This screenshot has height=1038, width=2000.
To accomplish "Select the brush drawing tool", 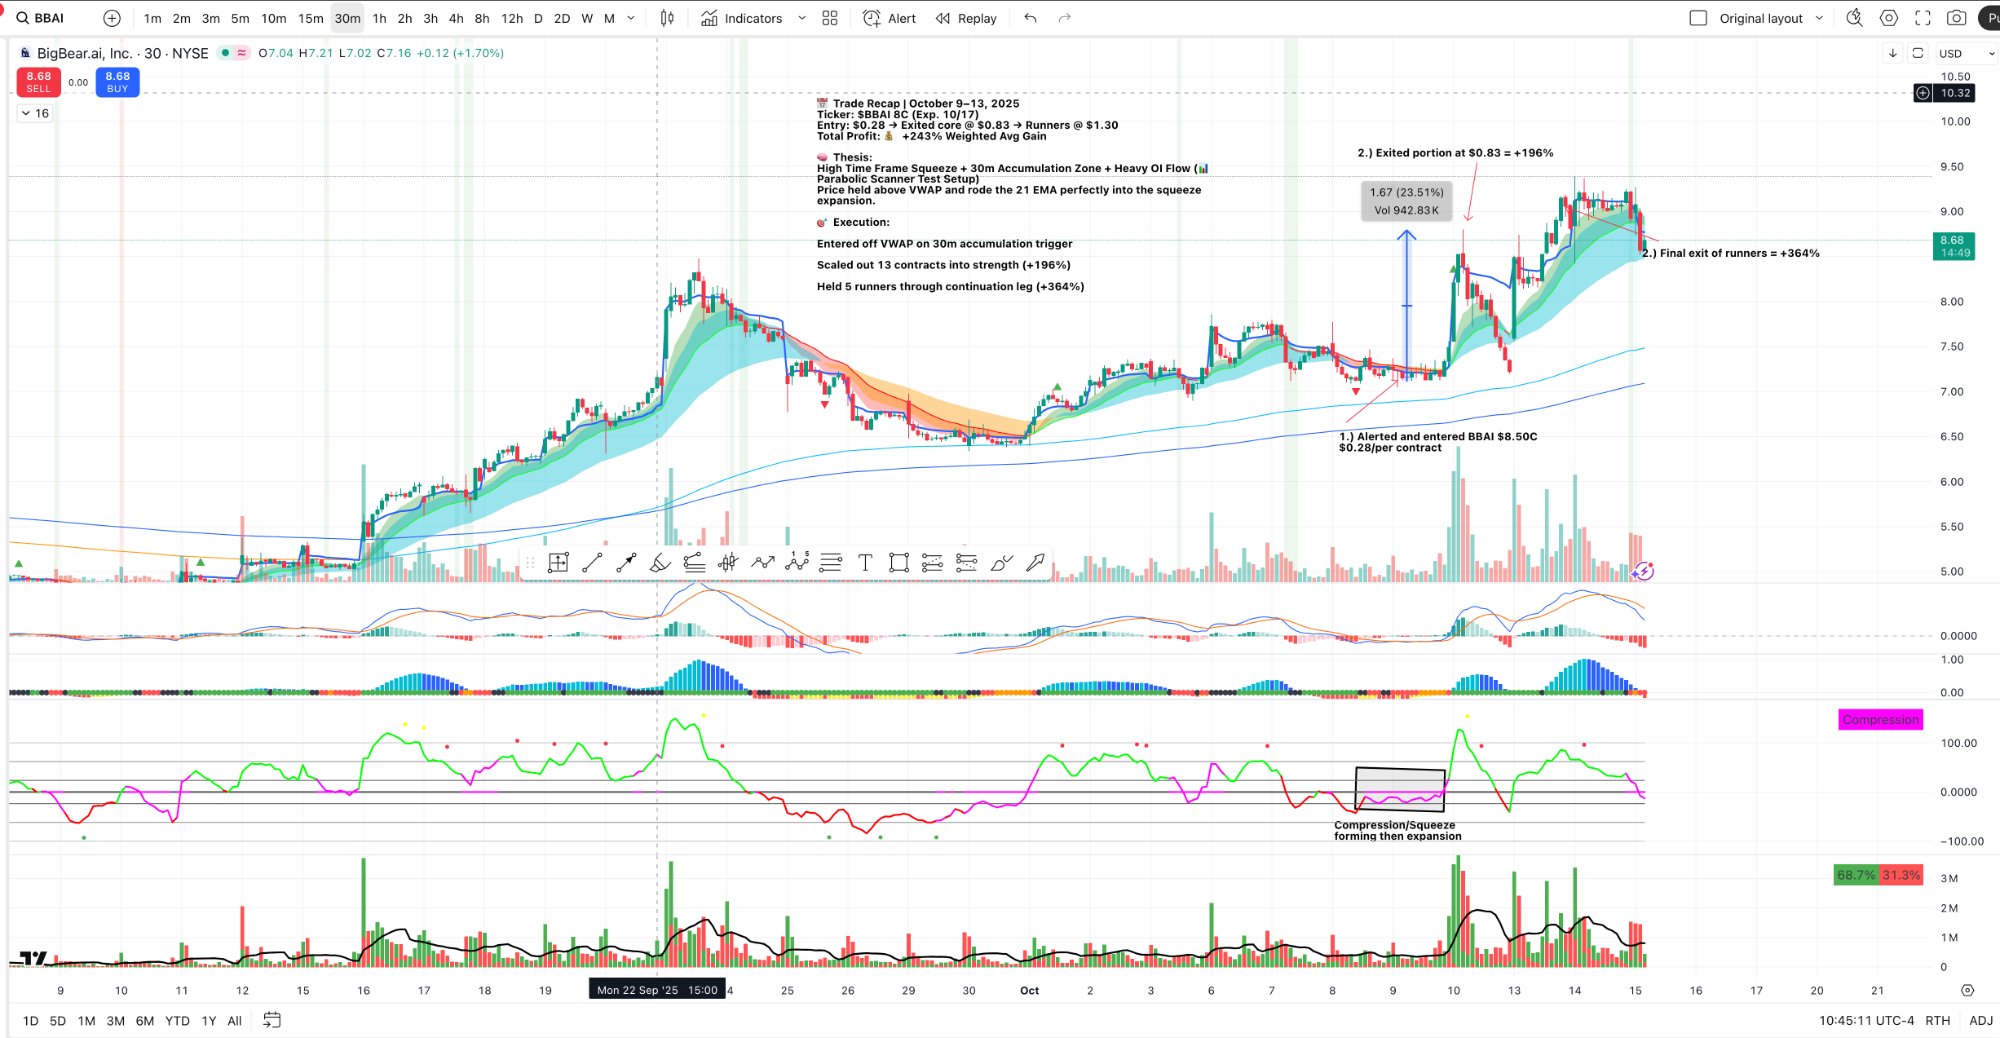I will click(x=1001, y=563).
